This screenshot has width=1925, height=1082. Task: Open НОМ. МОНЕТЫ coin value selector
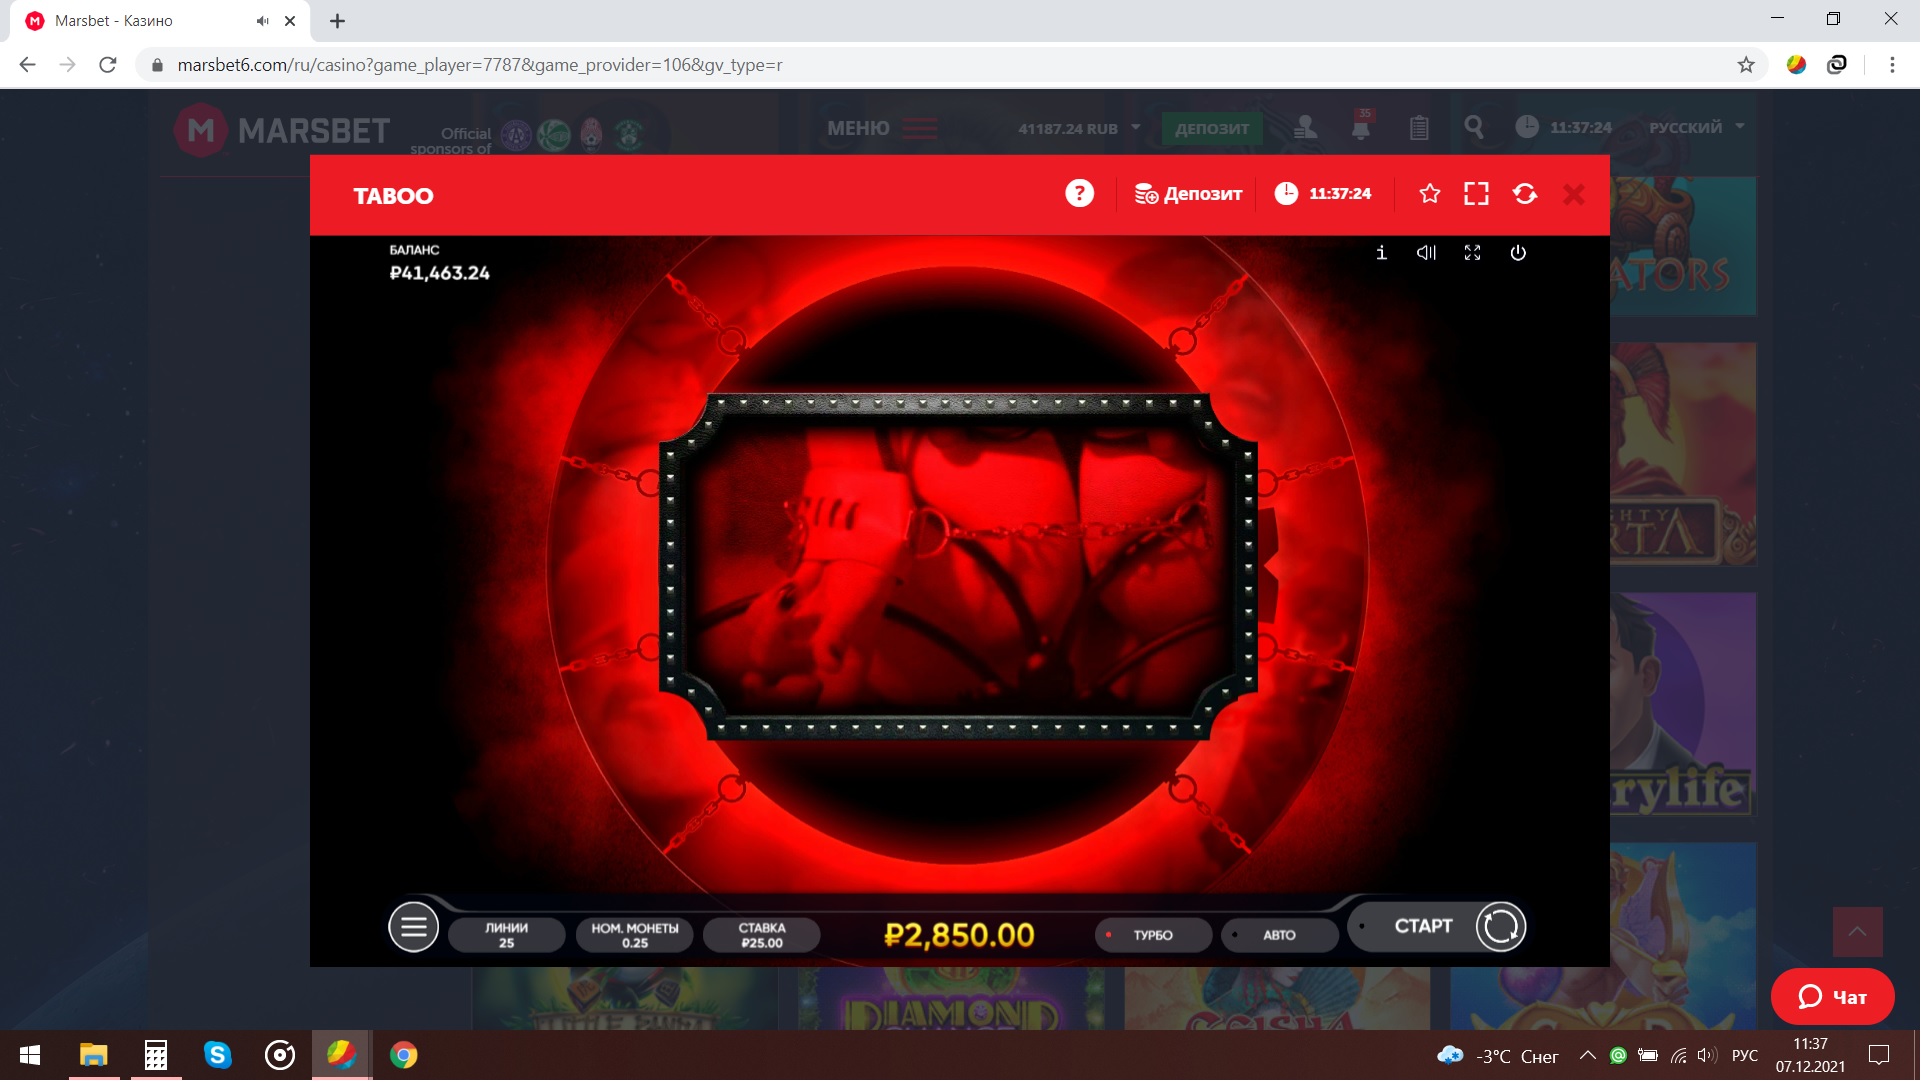tap(636, 937)
